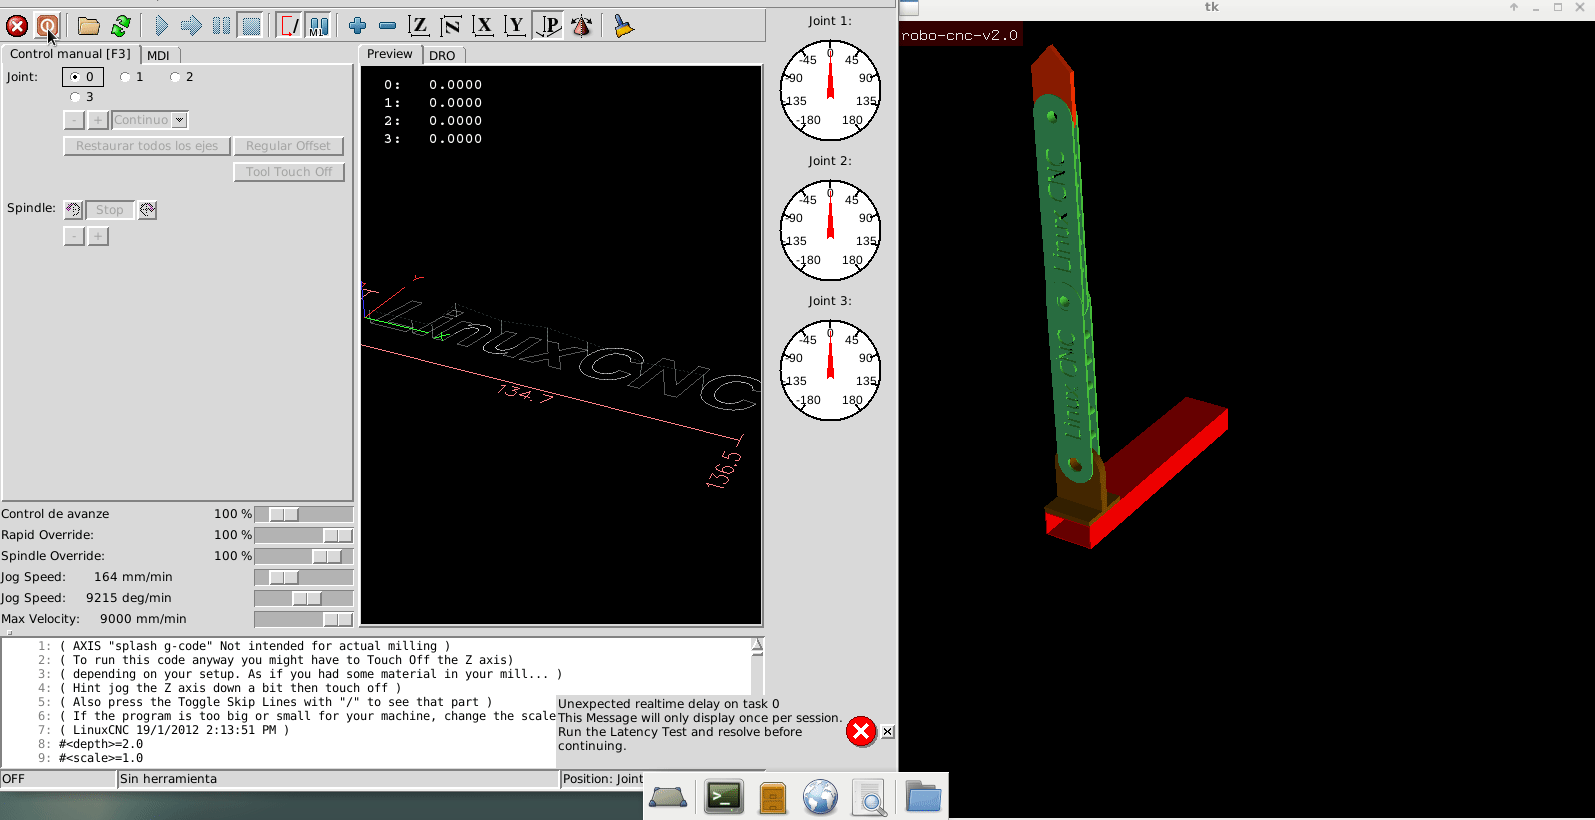Image resolution: width=1595 pixels, height=820 pixels.
Task: Switch to front Y view
Action: point(515,26)
